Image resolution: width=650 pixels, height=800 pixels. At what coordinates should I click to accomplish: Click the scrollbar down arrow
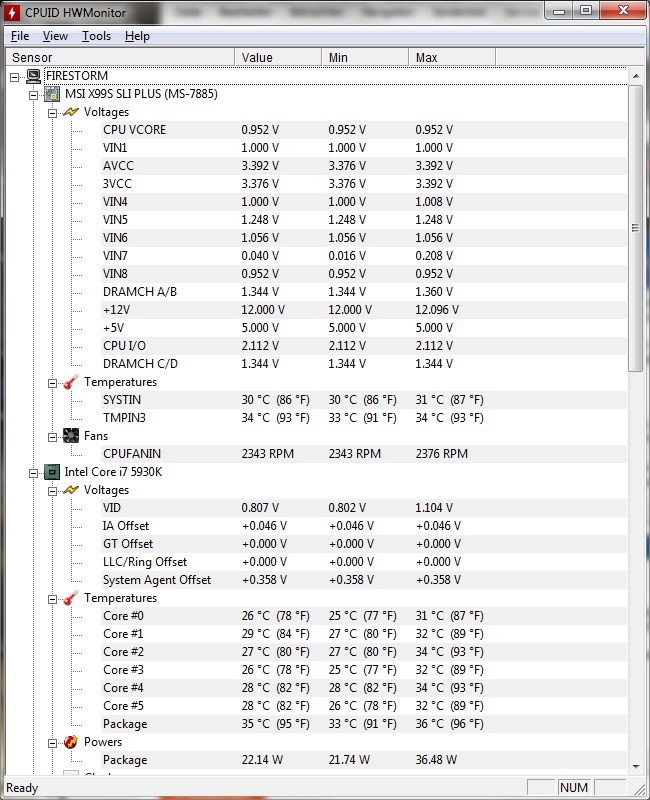636,766
